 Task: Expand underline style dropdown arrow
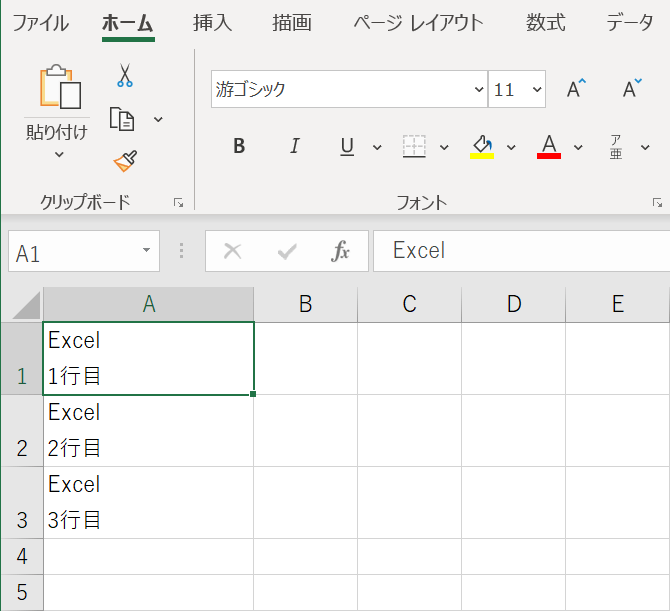click(x=377, y=147)
